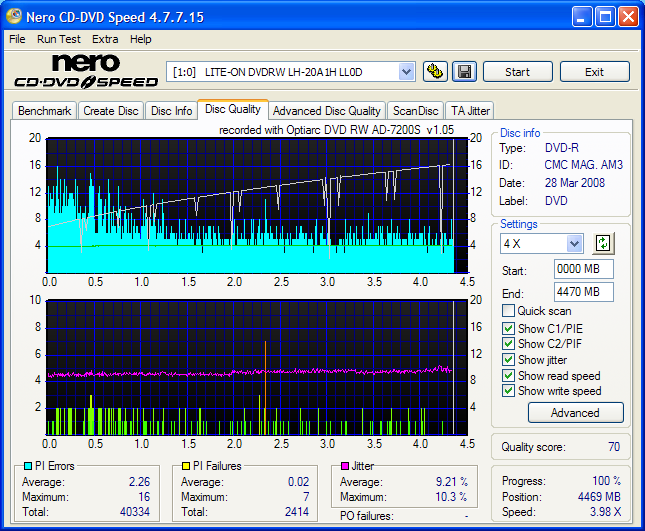Toggle the Show jitter checkbox
Screen dimensions: 645x531
coord(509,359)
